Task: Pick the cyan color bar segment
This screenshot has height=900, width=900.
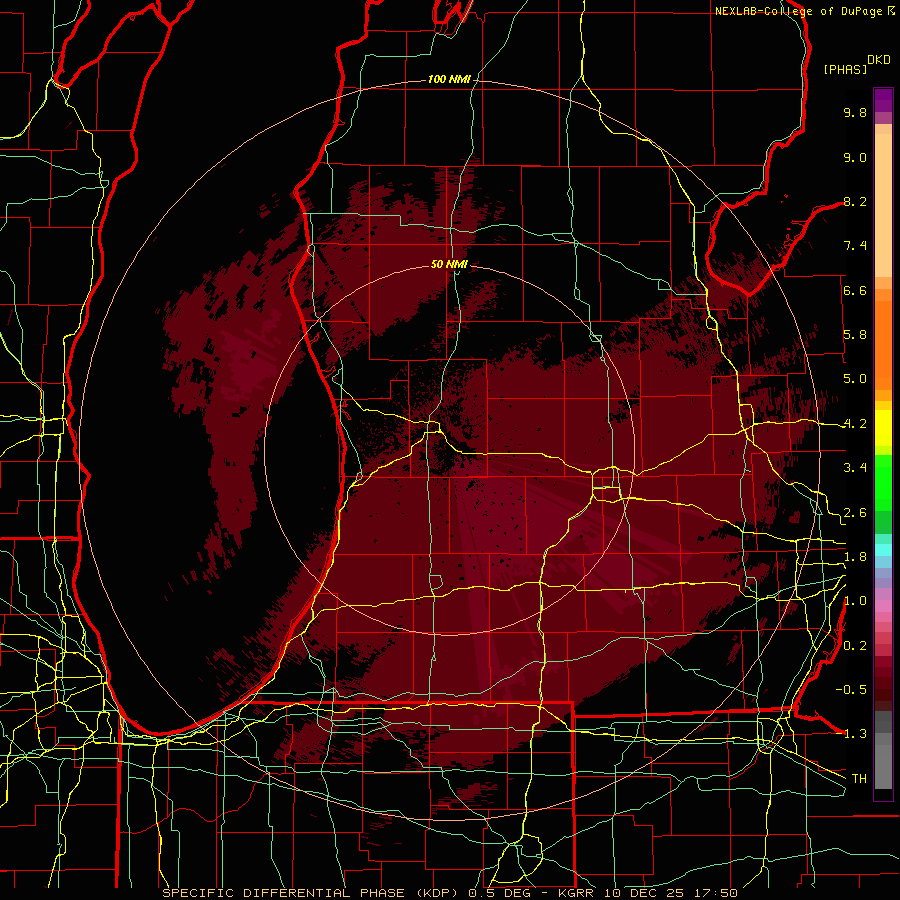Action: tap(883, 550)
